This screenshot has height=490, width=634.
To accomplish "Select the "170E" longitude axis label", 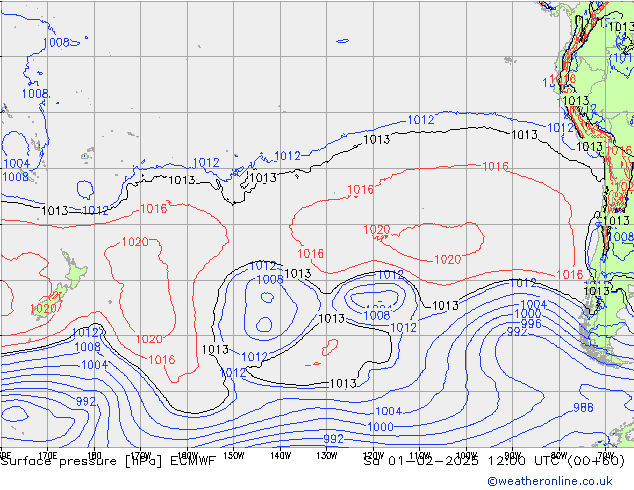I will coord(48,454).
